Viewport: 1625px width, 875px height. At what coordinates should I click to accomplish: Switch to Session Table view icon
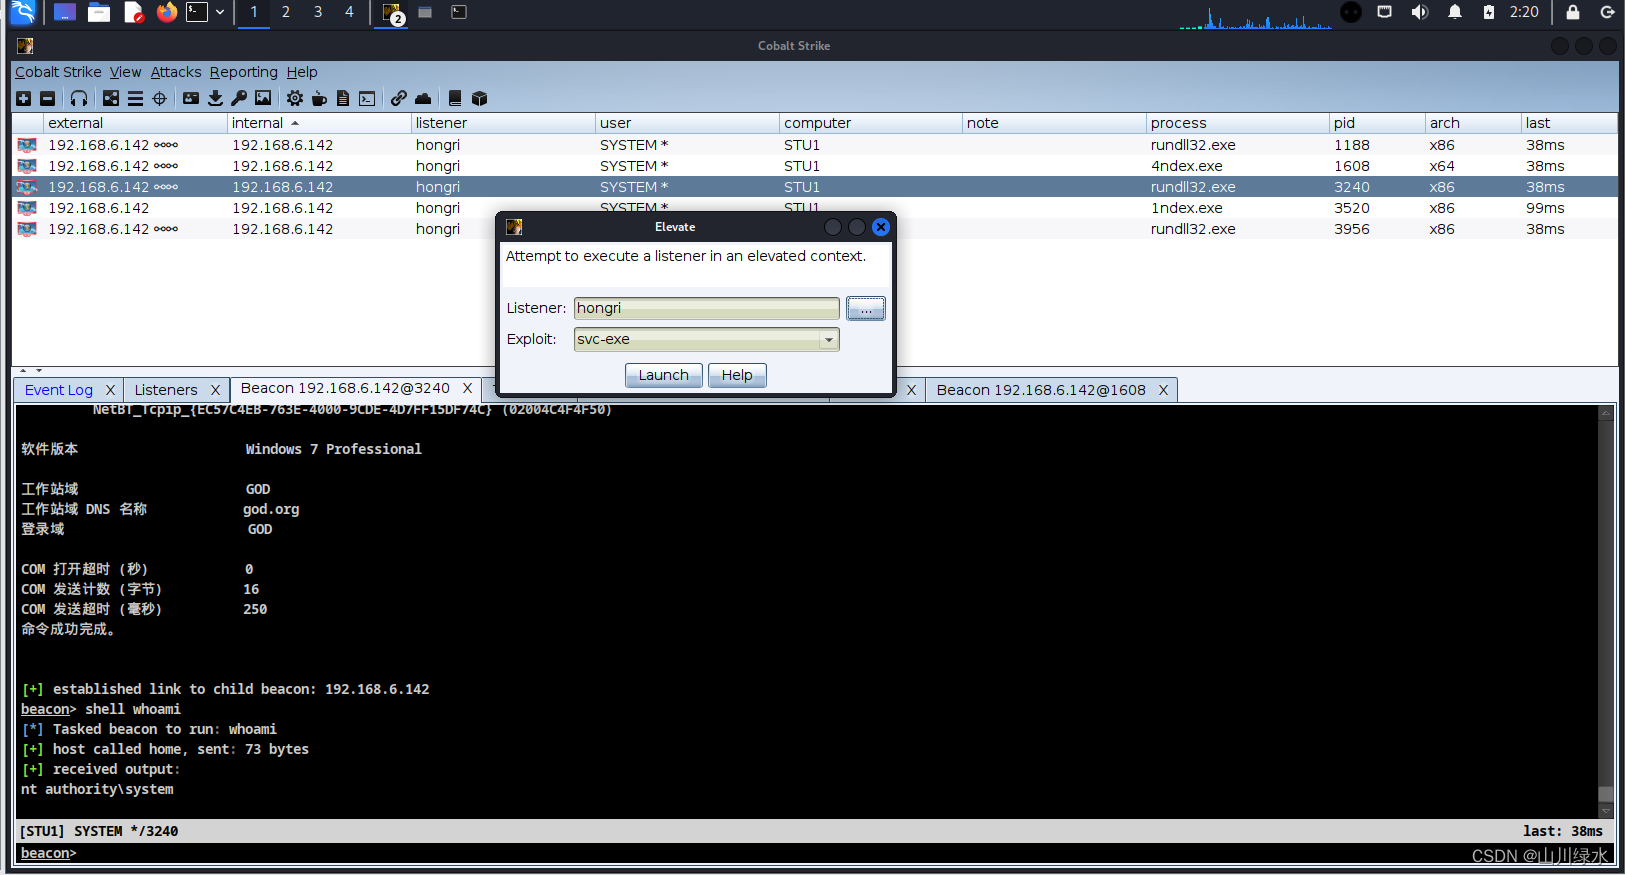point(135,98)
